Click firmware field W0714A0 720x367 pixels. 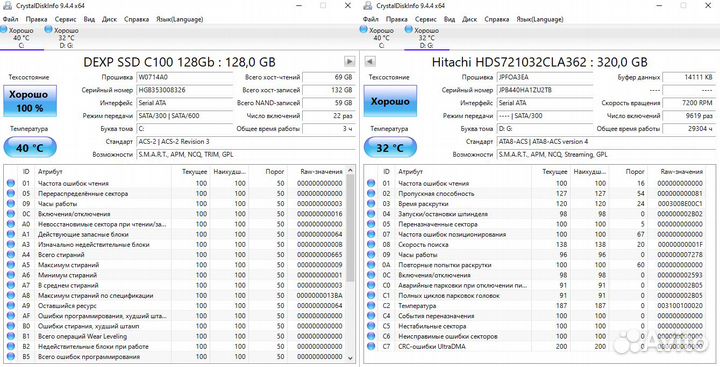click(x=185, y=77)
